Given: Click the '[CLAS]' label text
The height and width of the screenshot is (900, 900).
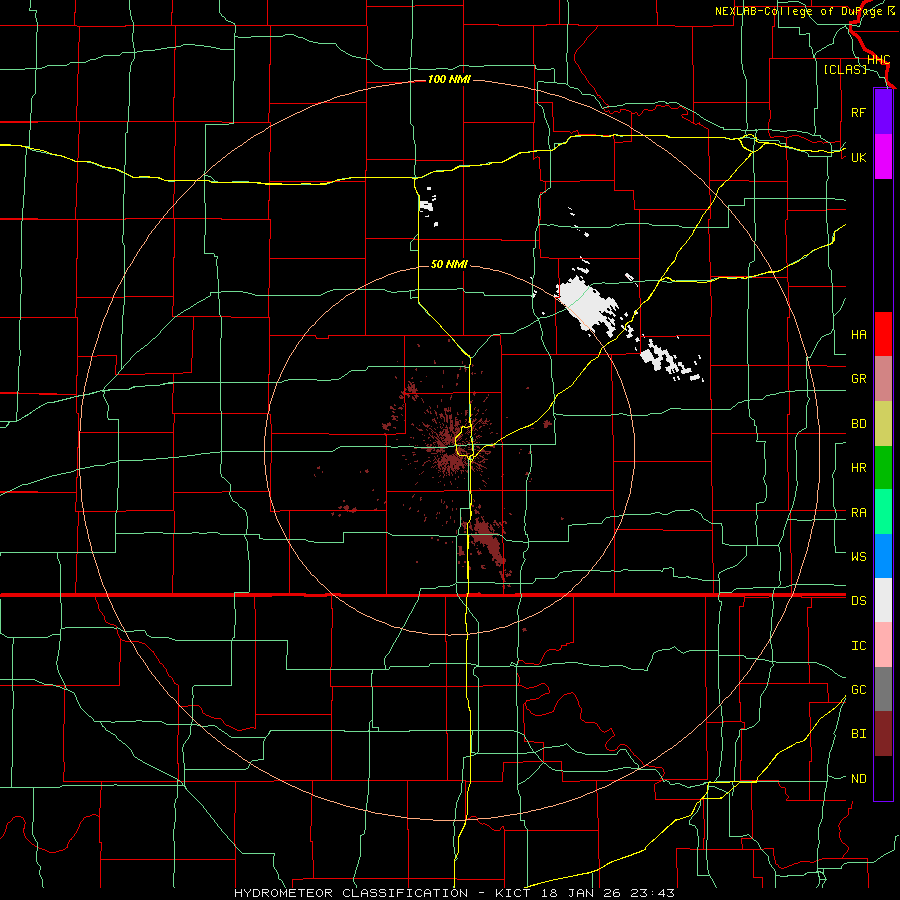Looking at the screenshot, I should coord(845,69).
